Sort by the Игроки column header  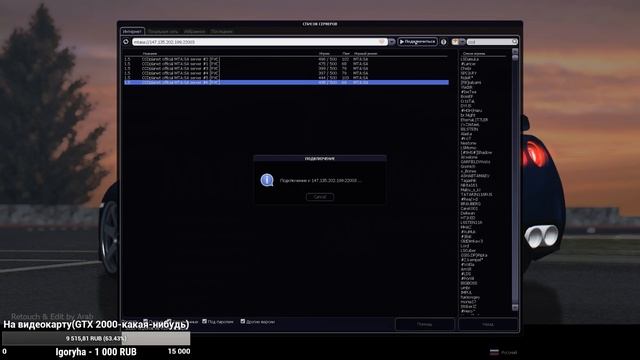324,53
